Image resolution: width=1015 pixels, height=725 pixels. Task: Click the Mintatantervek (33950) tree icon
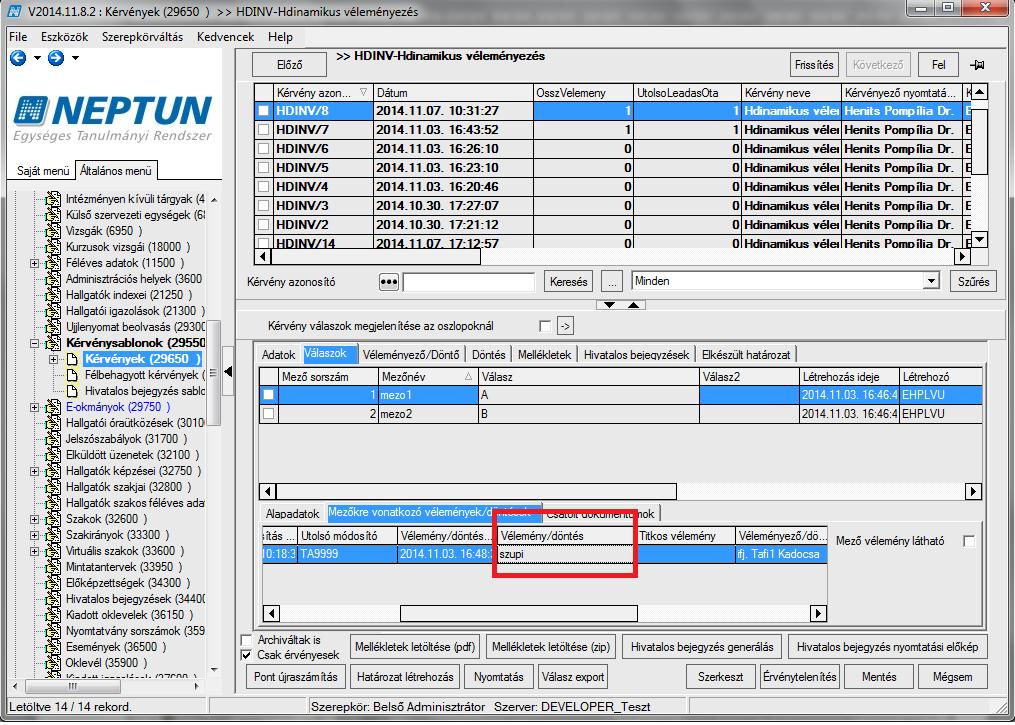53,567
